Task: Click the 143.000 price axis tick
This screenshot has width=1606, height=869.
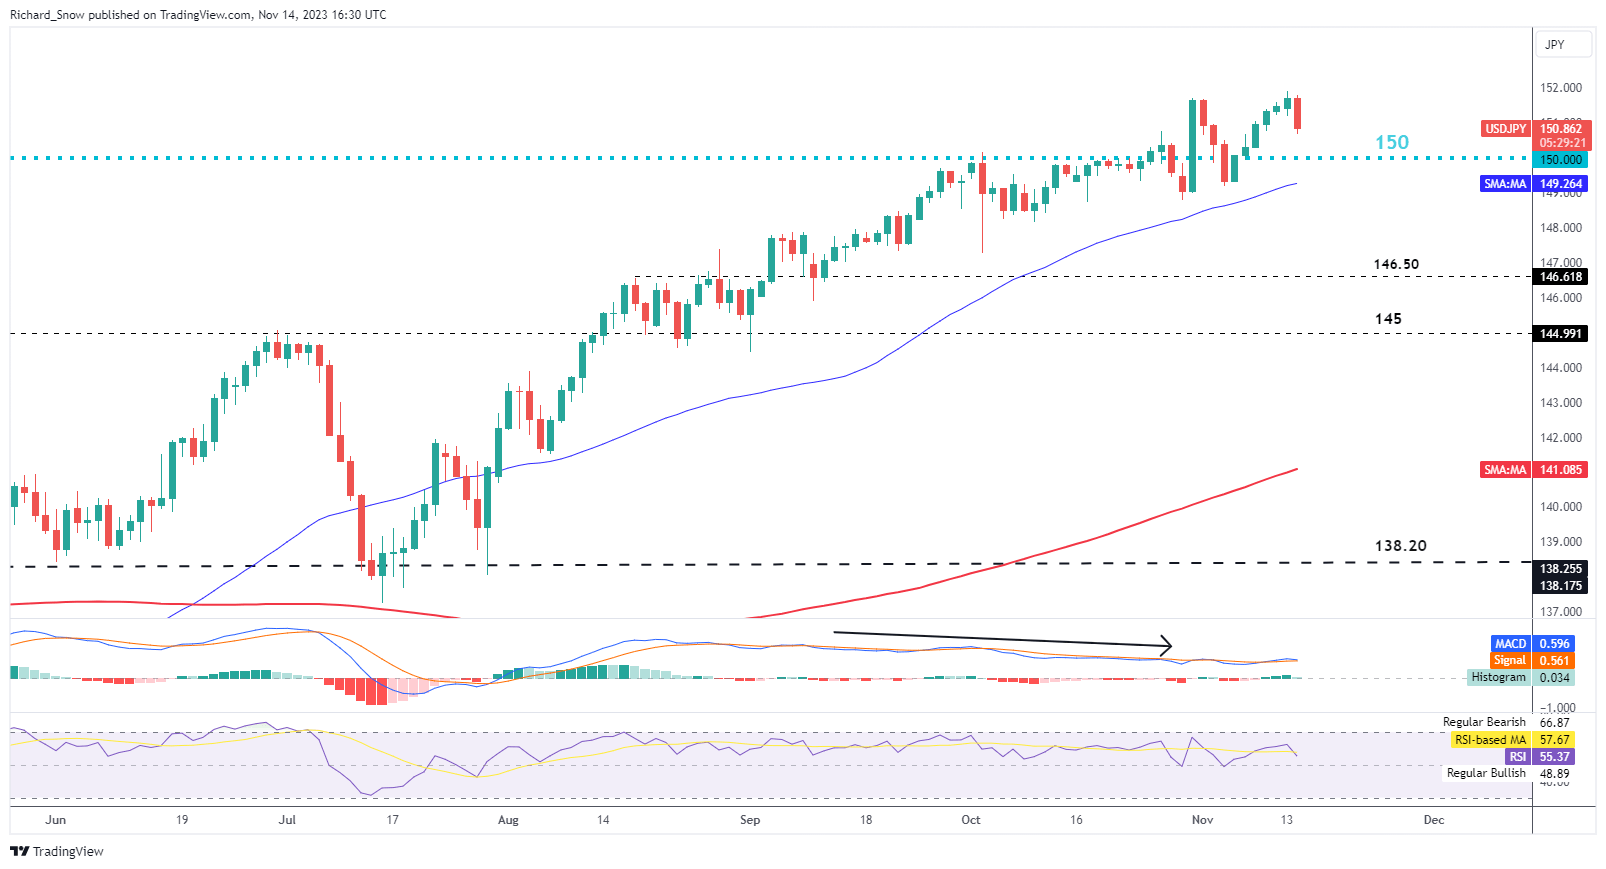Action: (x=1561, y=403)
